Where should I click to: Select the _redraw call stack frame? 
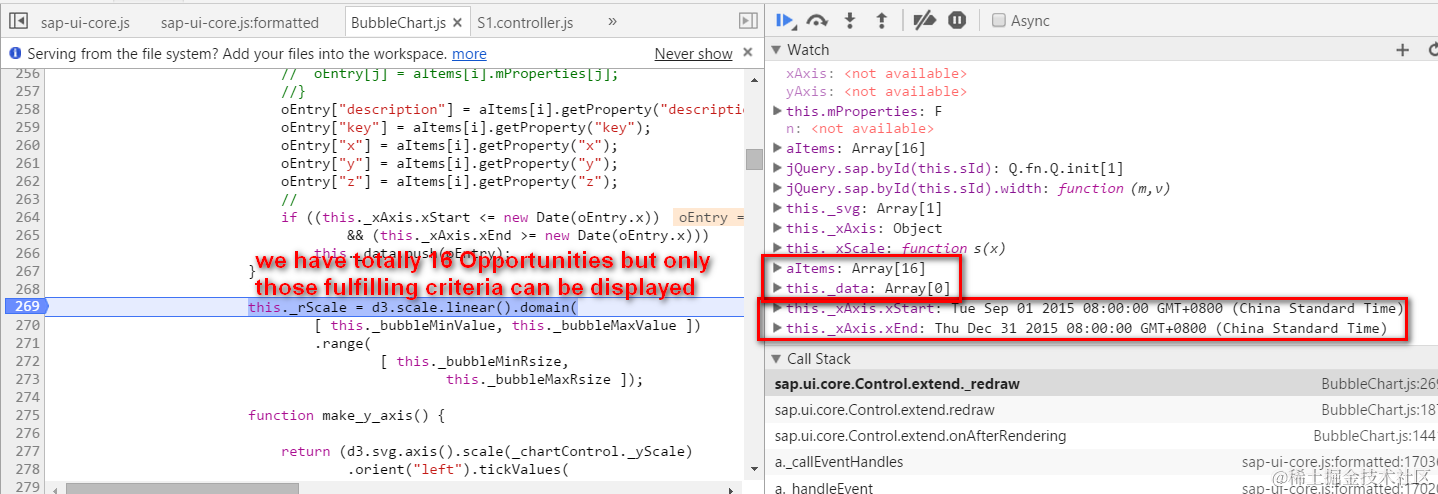1101,384
